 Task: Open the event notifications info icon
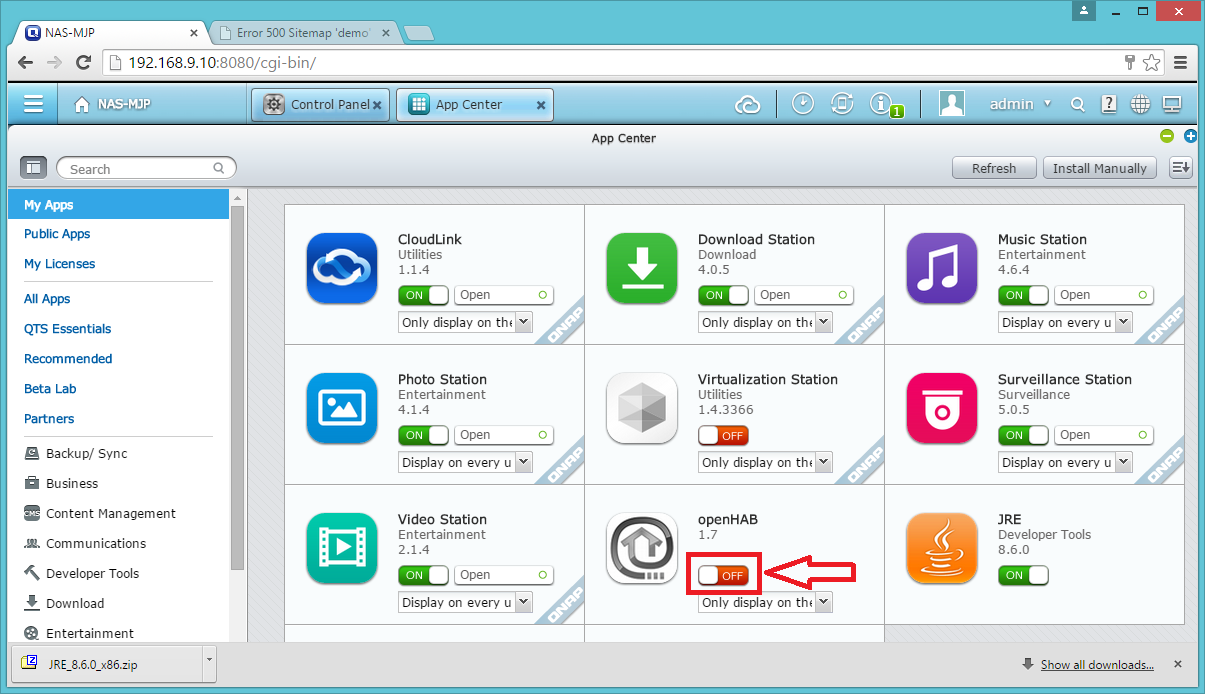pos(881,103)
